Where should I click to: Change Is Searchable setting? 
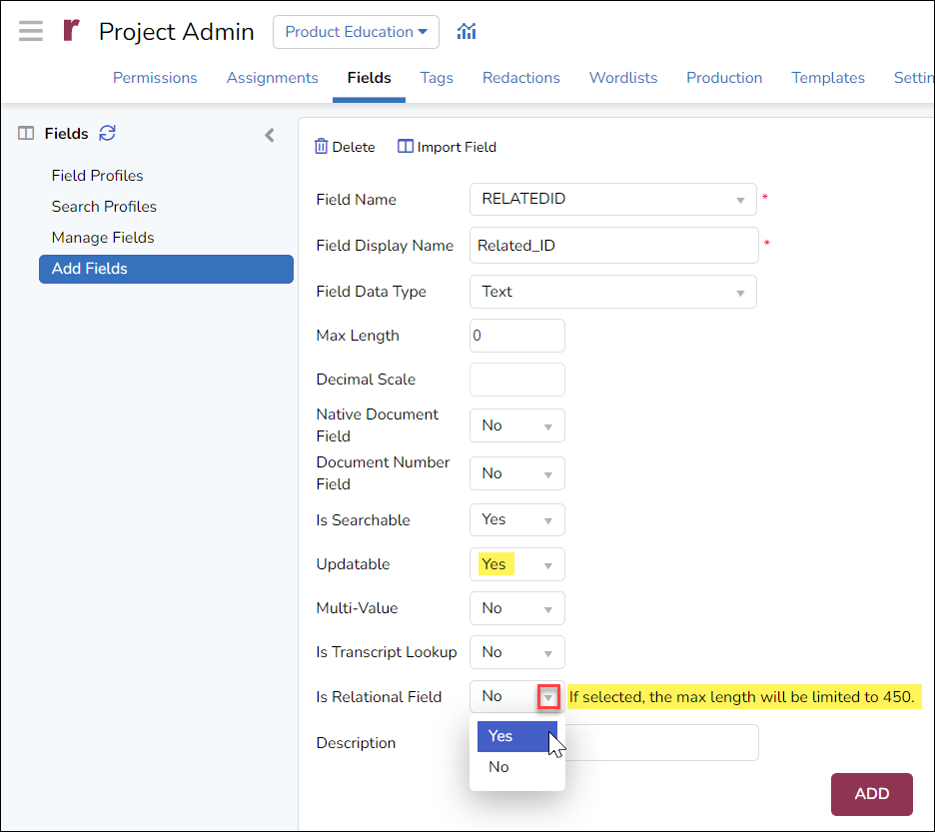point(546,519)
